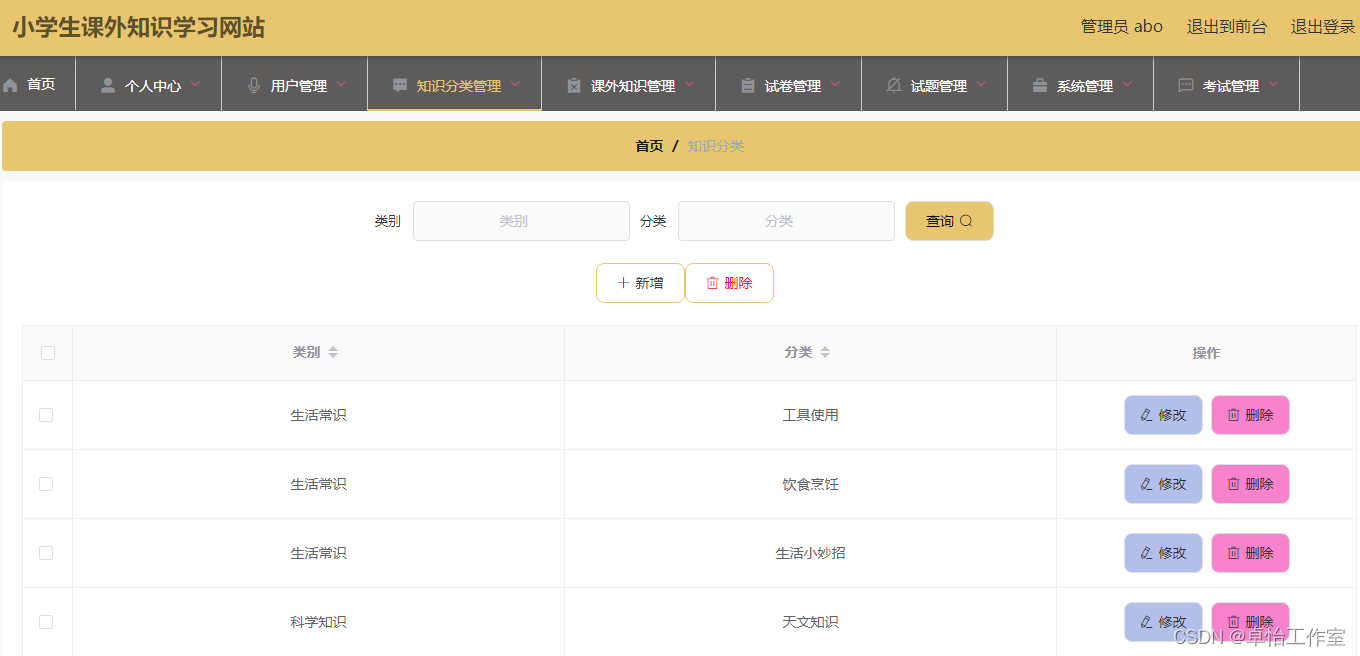
Task: Click the 分类 search input field
Action: point(786,221)
